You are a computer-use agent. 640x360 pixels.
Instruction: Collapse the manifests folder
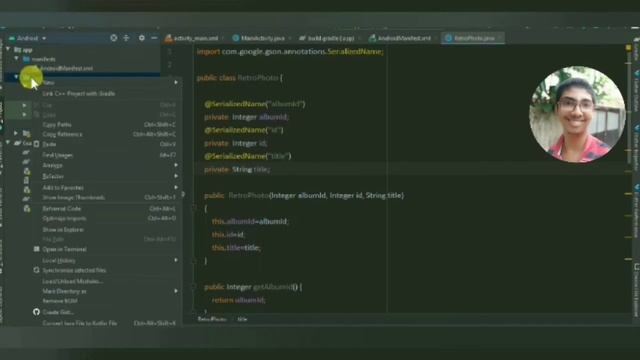tap(16, 59)
